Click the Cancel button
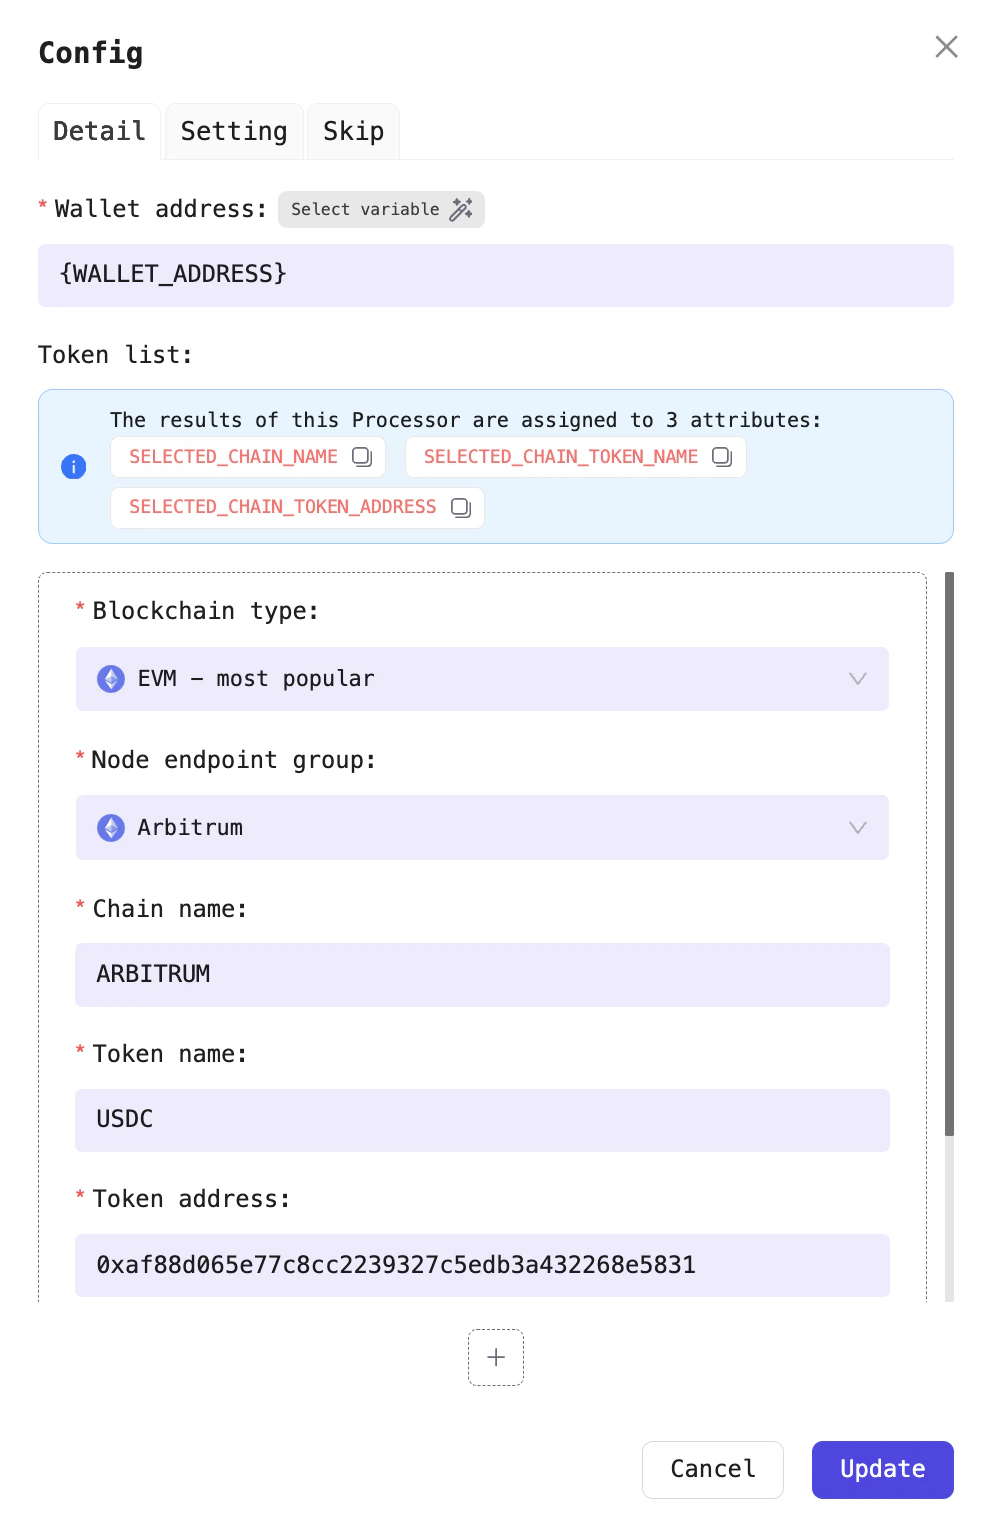The width and height of the screenshot is (984, 1518). pyautogui.click(x=712, y=1469)
